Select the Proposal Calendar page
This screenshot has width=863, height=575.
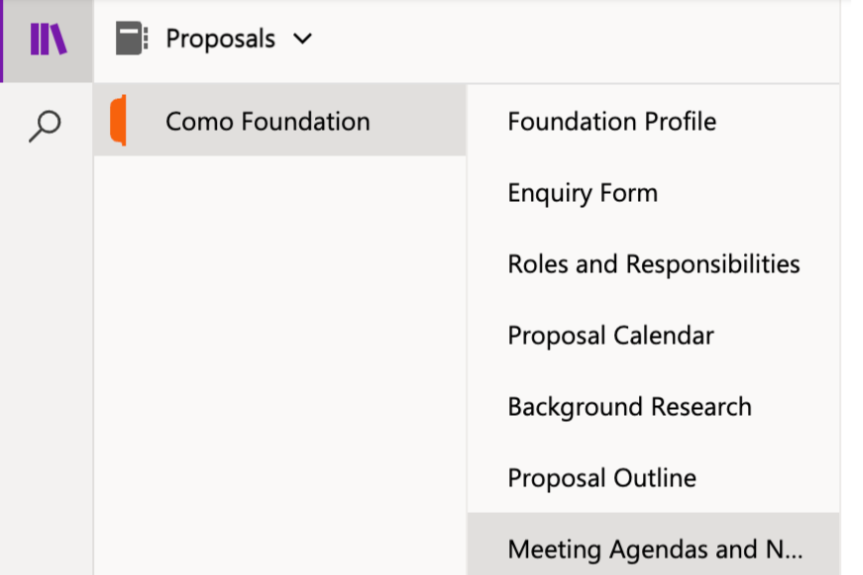coord(611,335)
